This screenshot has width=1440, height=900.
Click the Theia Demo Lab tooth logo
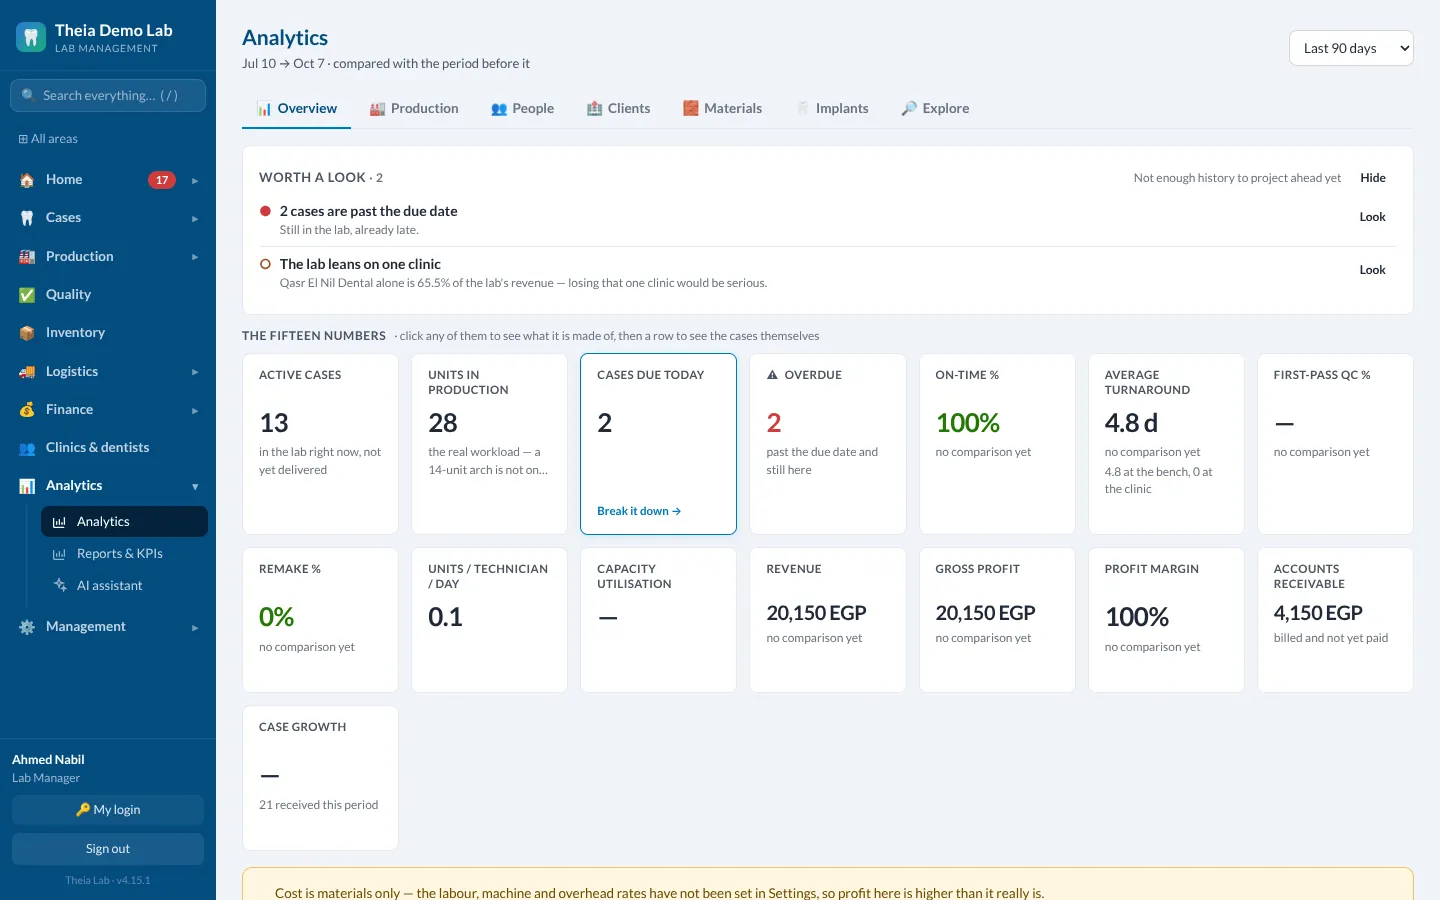click(31, 38)
